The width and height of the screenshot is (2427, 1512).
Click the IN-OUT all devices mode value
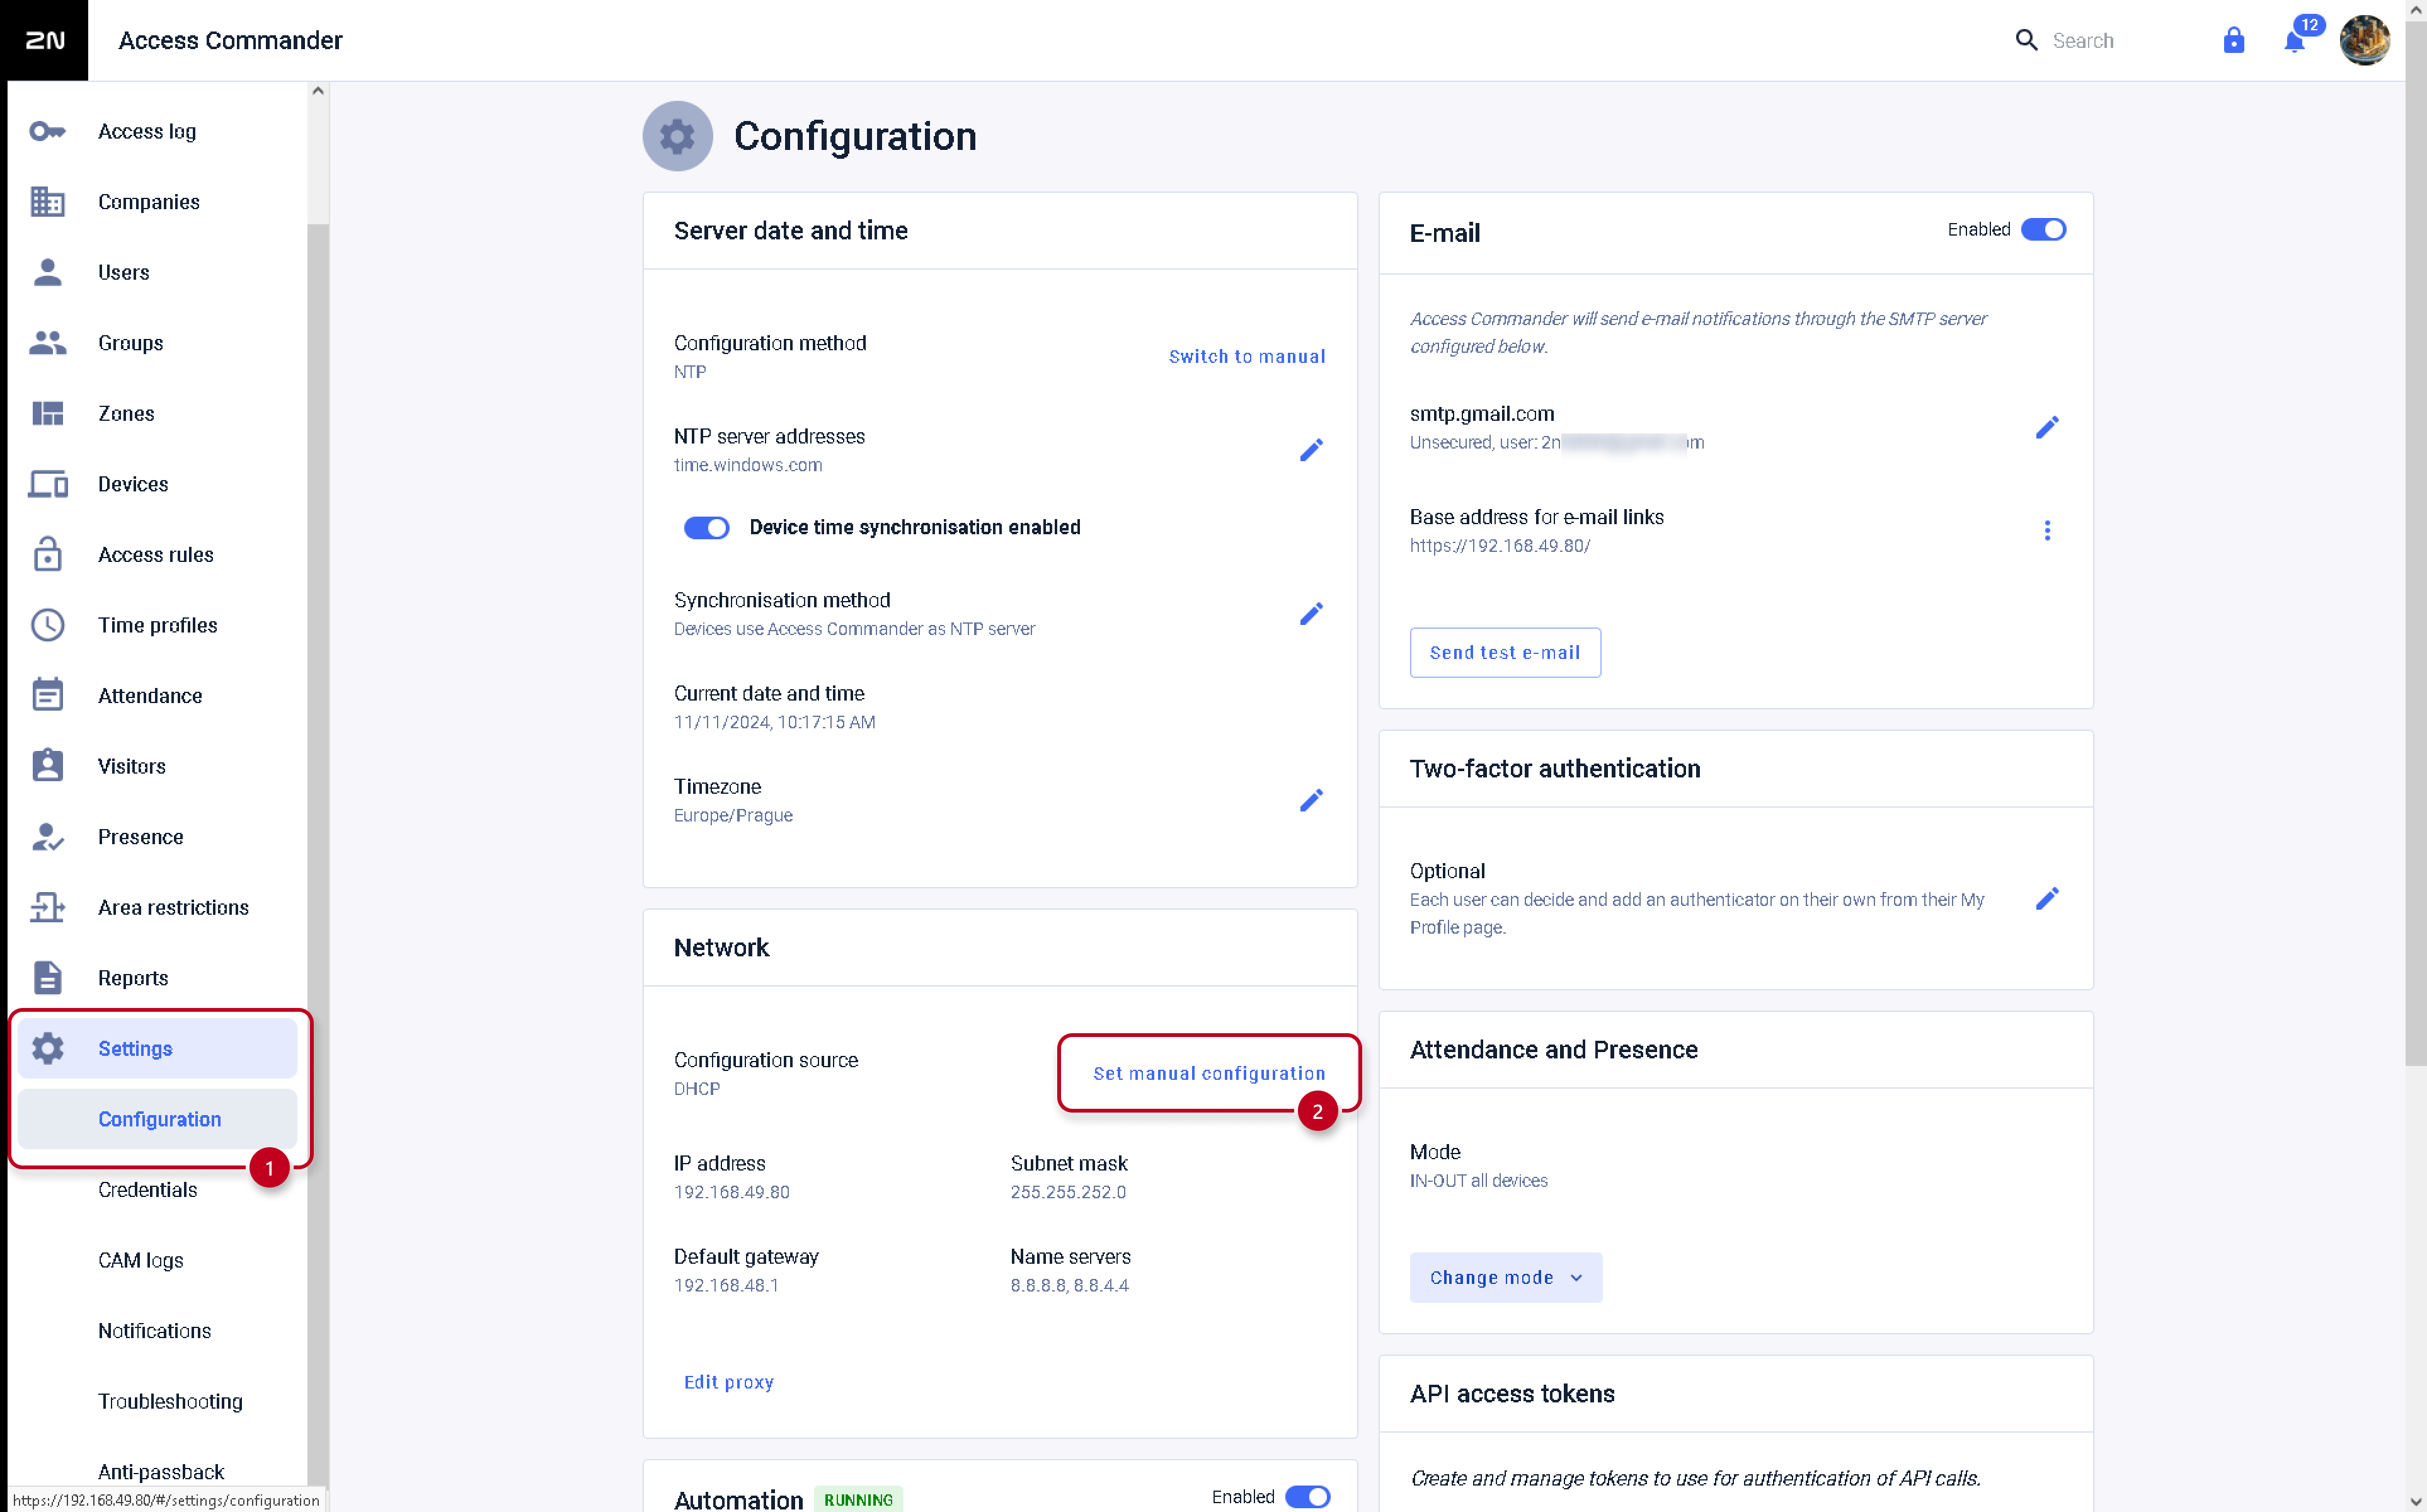(x=1478, y=1181)
